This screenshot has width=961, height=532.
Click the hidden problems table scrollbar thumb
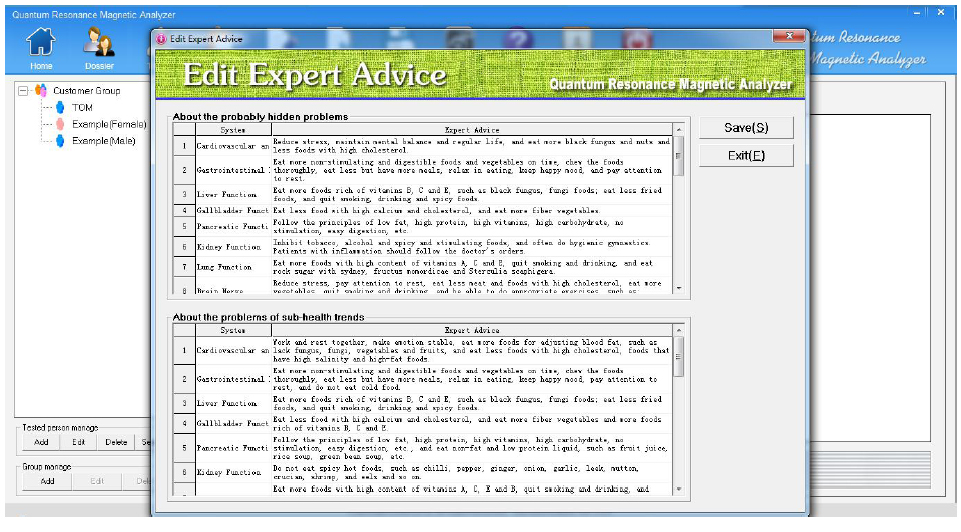tap(678, 156)
